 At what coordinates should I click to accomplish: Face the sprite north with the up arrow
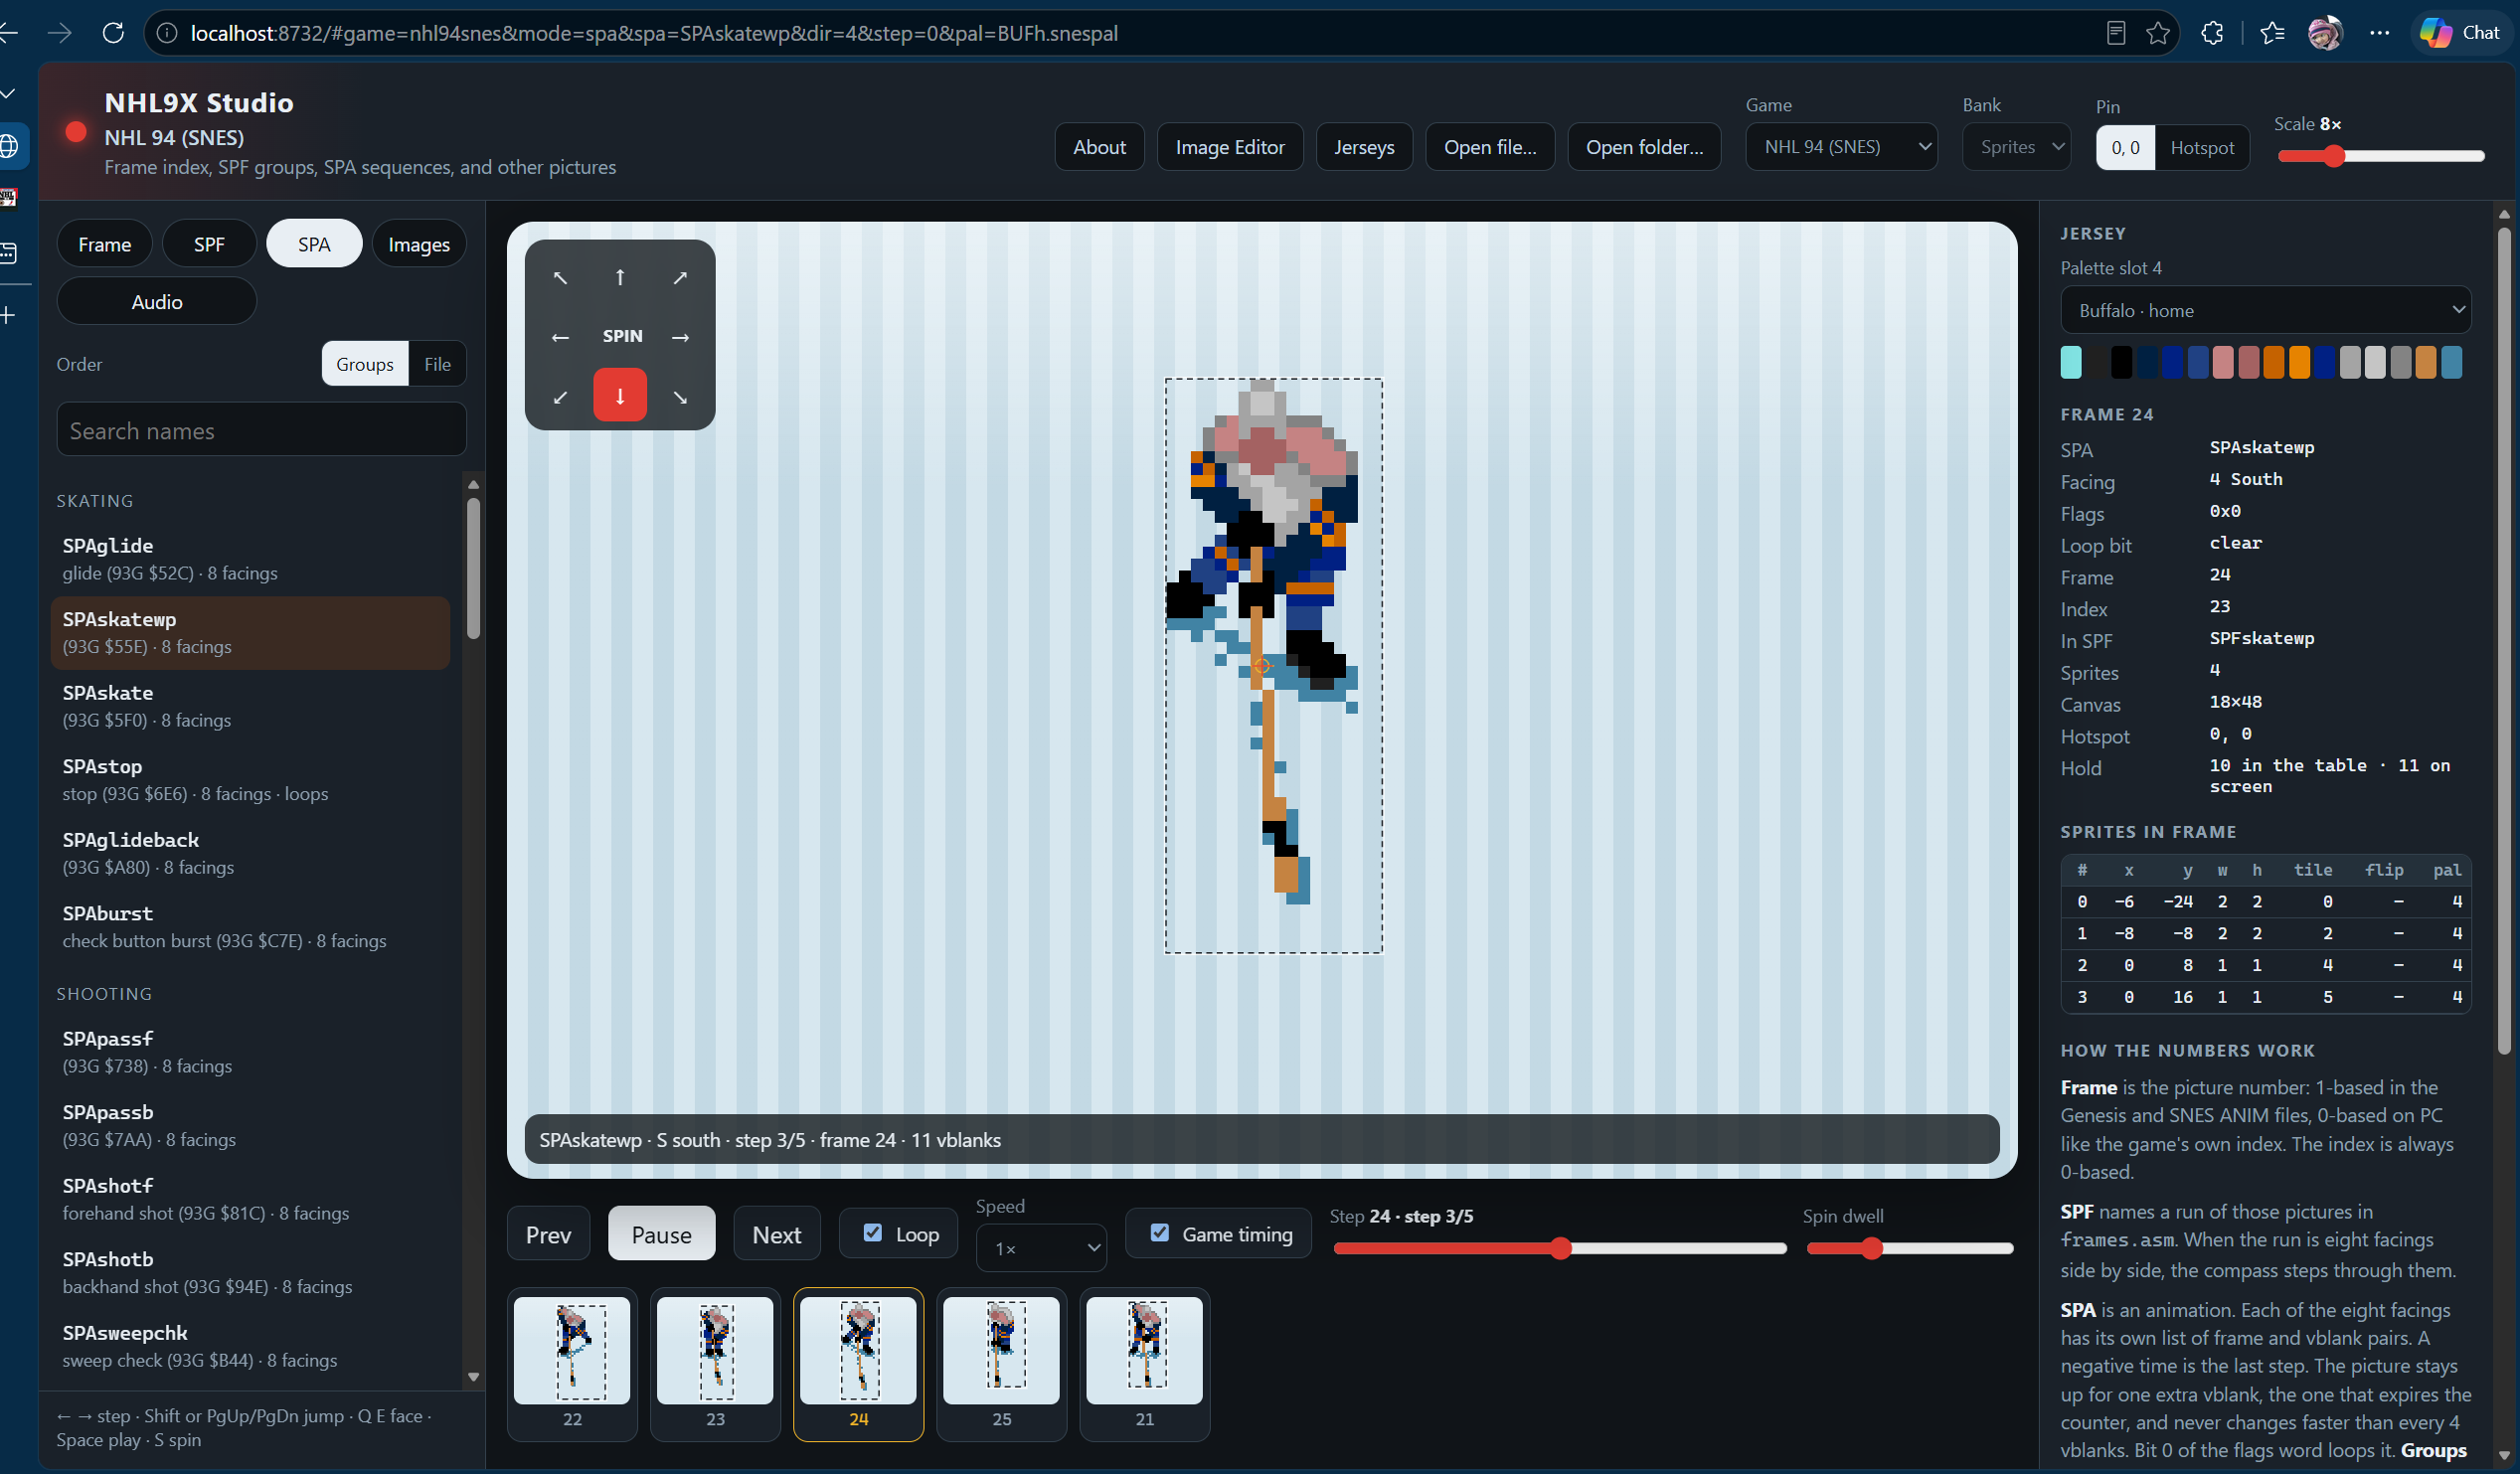[620, 277]
